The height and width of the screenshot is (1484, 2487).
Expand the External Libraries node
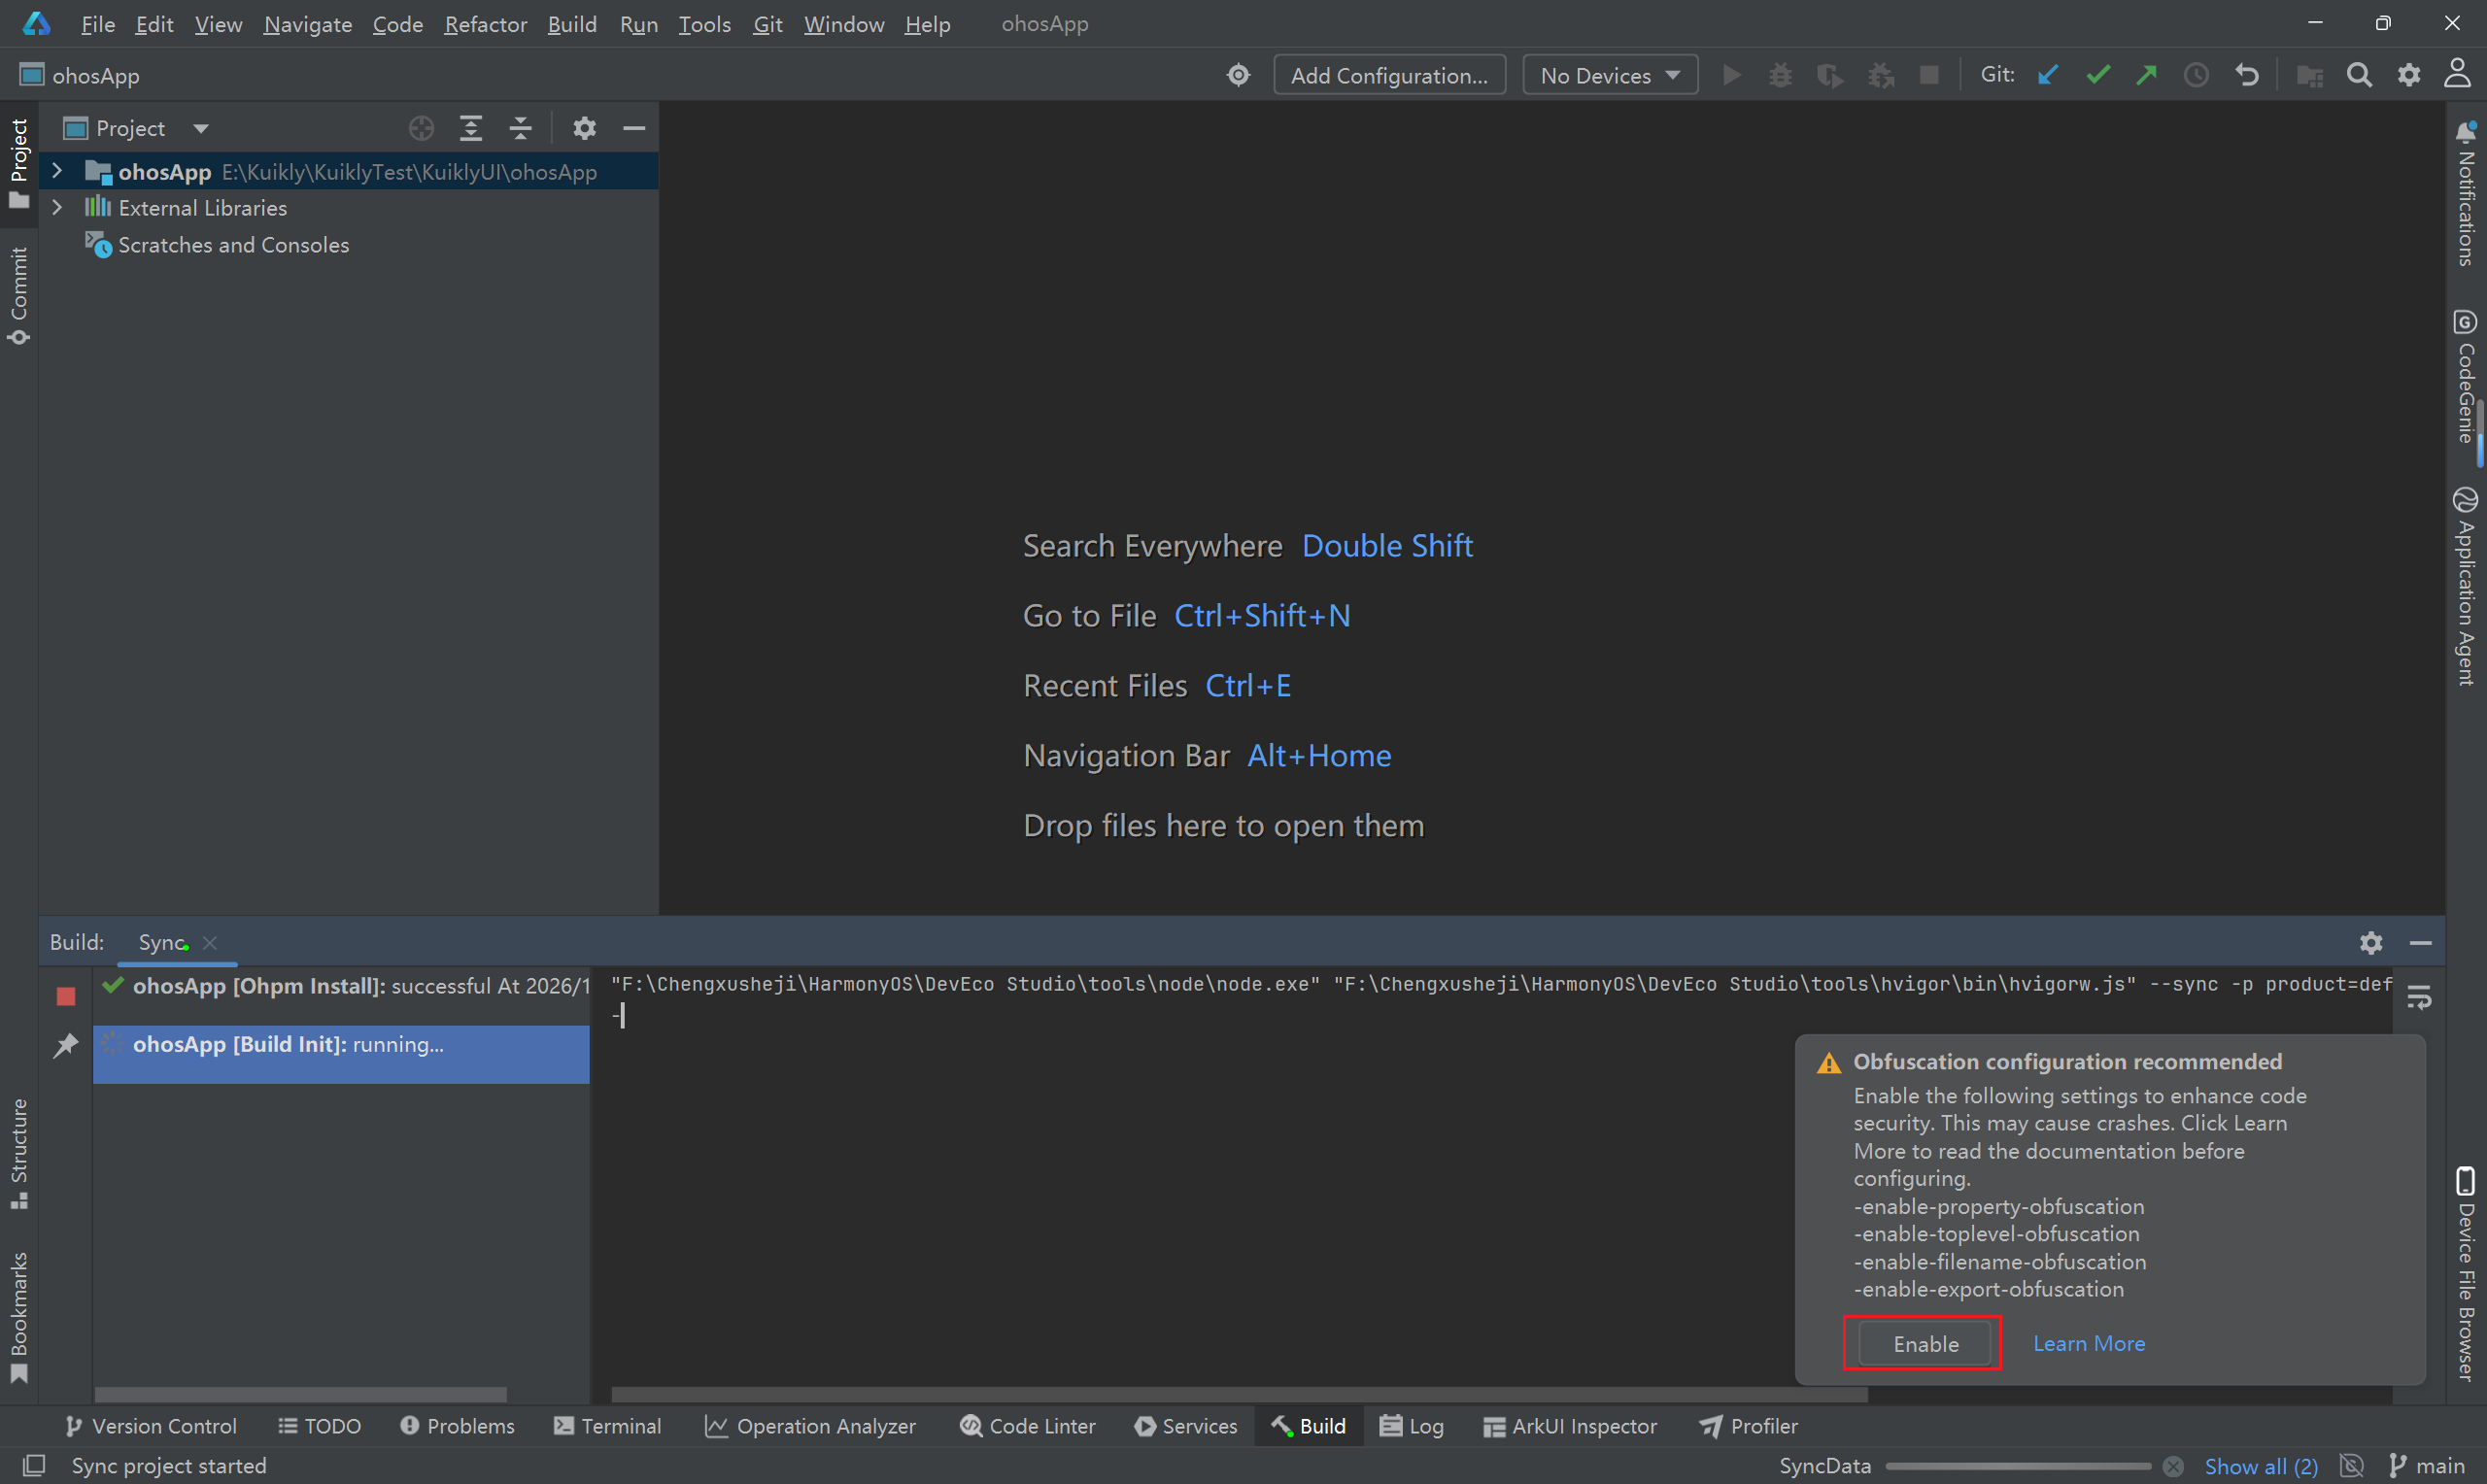pos(57,208)
